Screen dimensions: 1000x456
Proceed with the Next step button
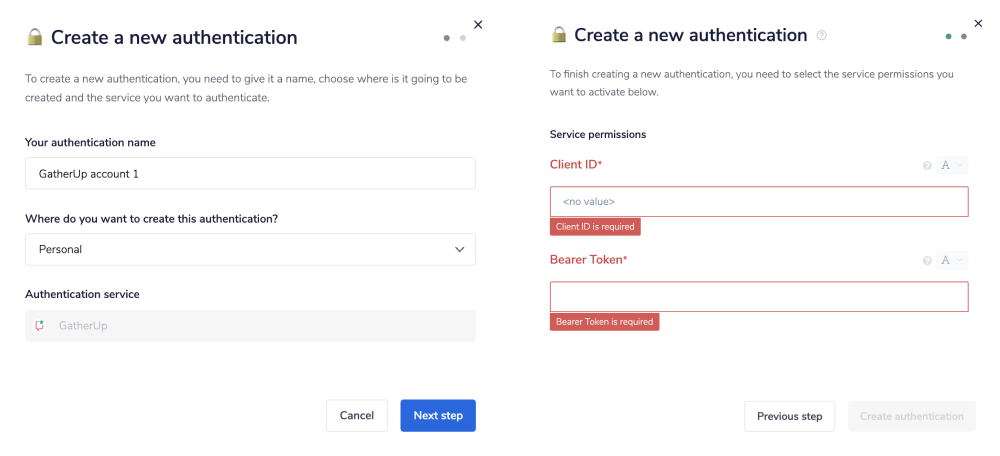click(x=438, y=416)
